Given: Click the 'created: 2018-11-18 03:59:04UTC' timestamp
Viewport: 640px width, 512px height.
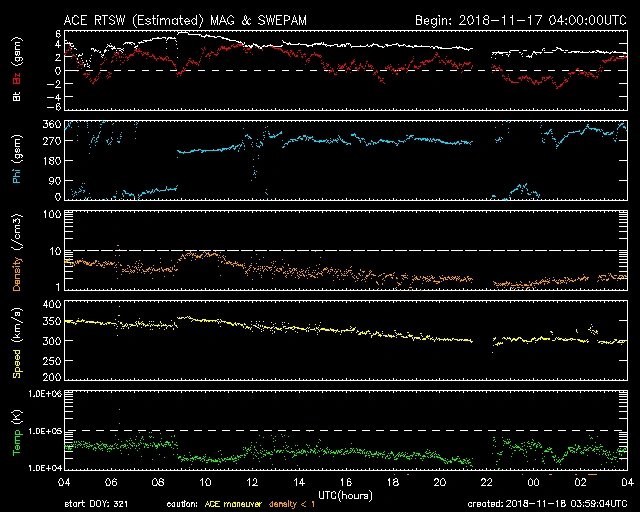Looking at the screenshot, I should [547, 504].
